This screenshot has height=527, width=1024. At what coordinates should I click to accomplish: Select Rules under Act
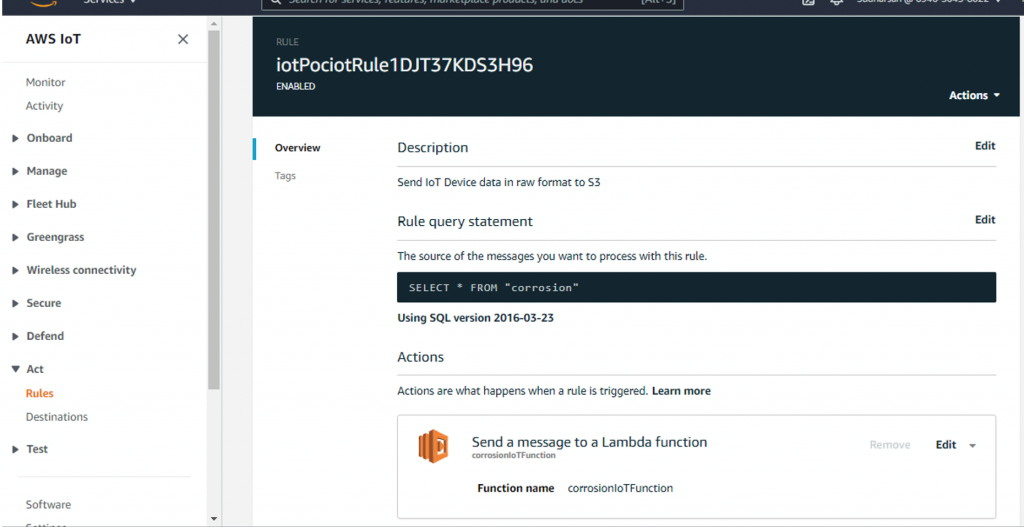coord(39,393)
